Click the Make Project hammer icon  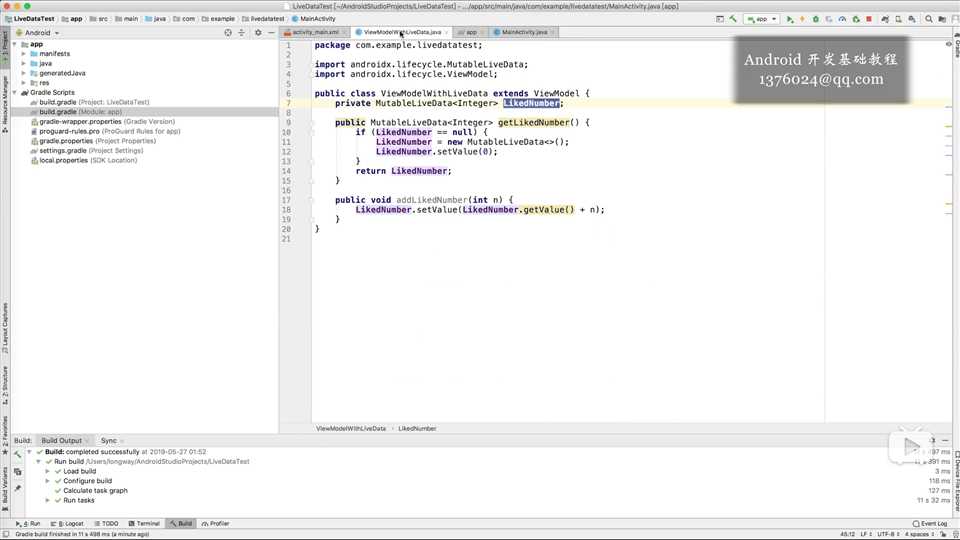click(733, 19)
